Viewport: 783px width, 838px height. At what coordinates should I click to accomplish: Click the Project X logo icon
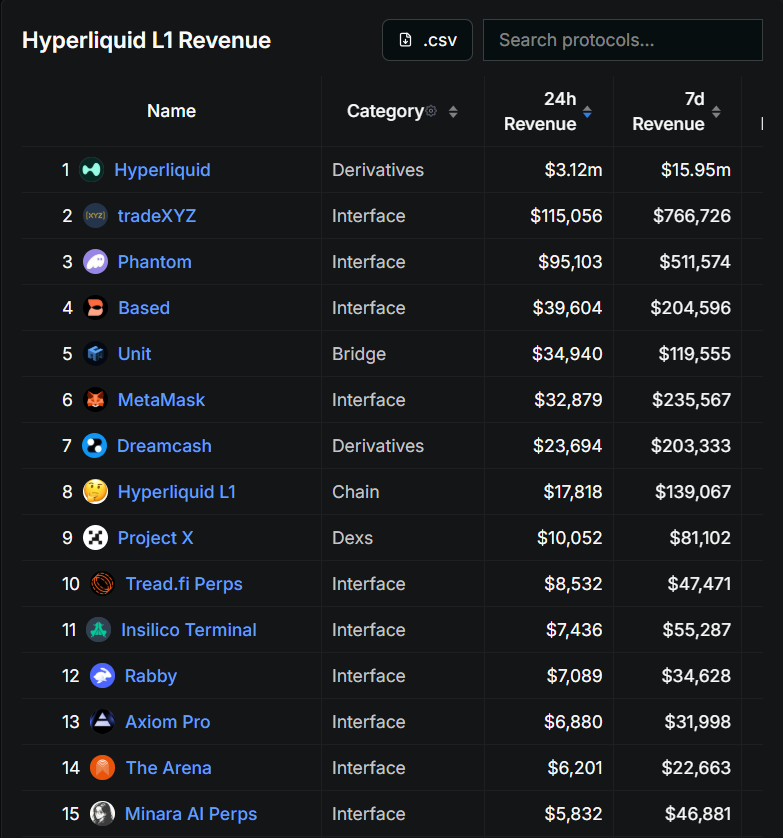95,538
